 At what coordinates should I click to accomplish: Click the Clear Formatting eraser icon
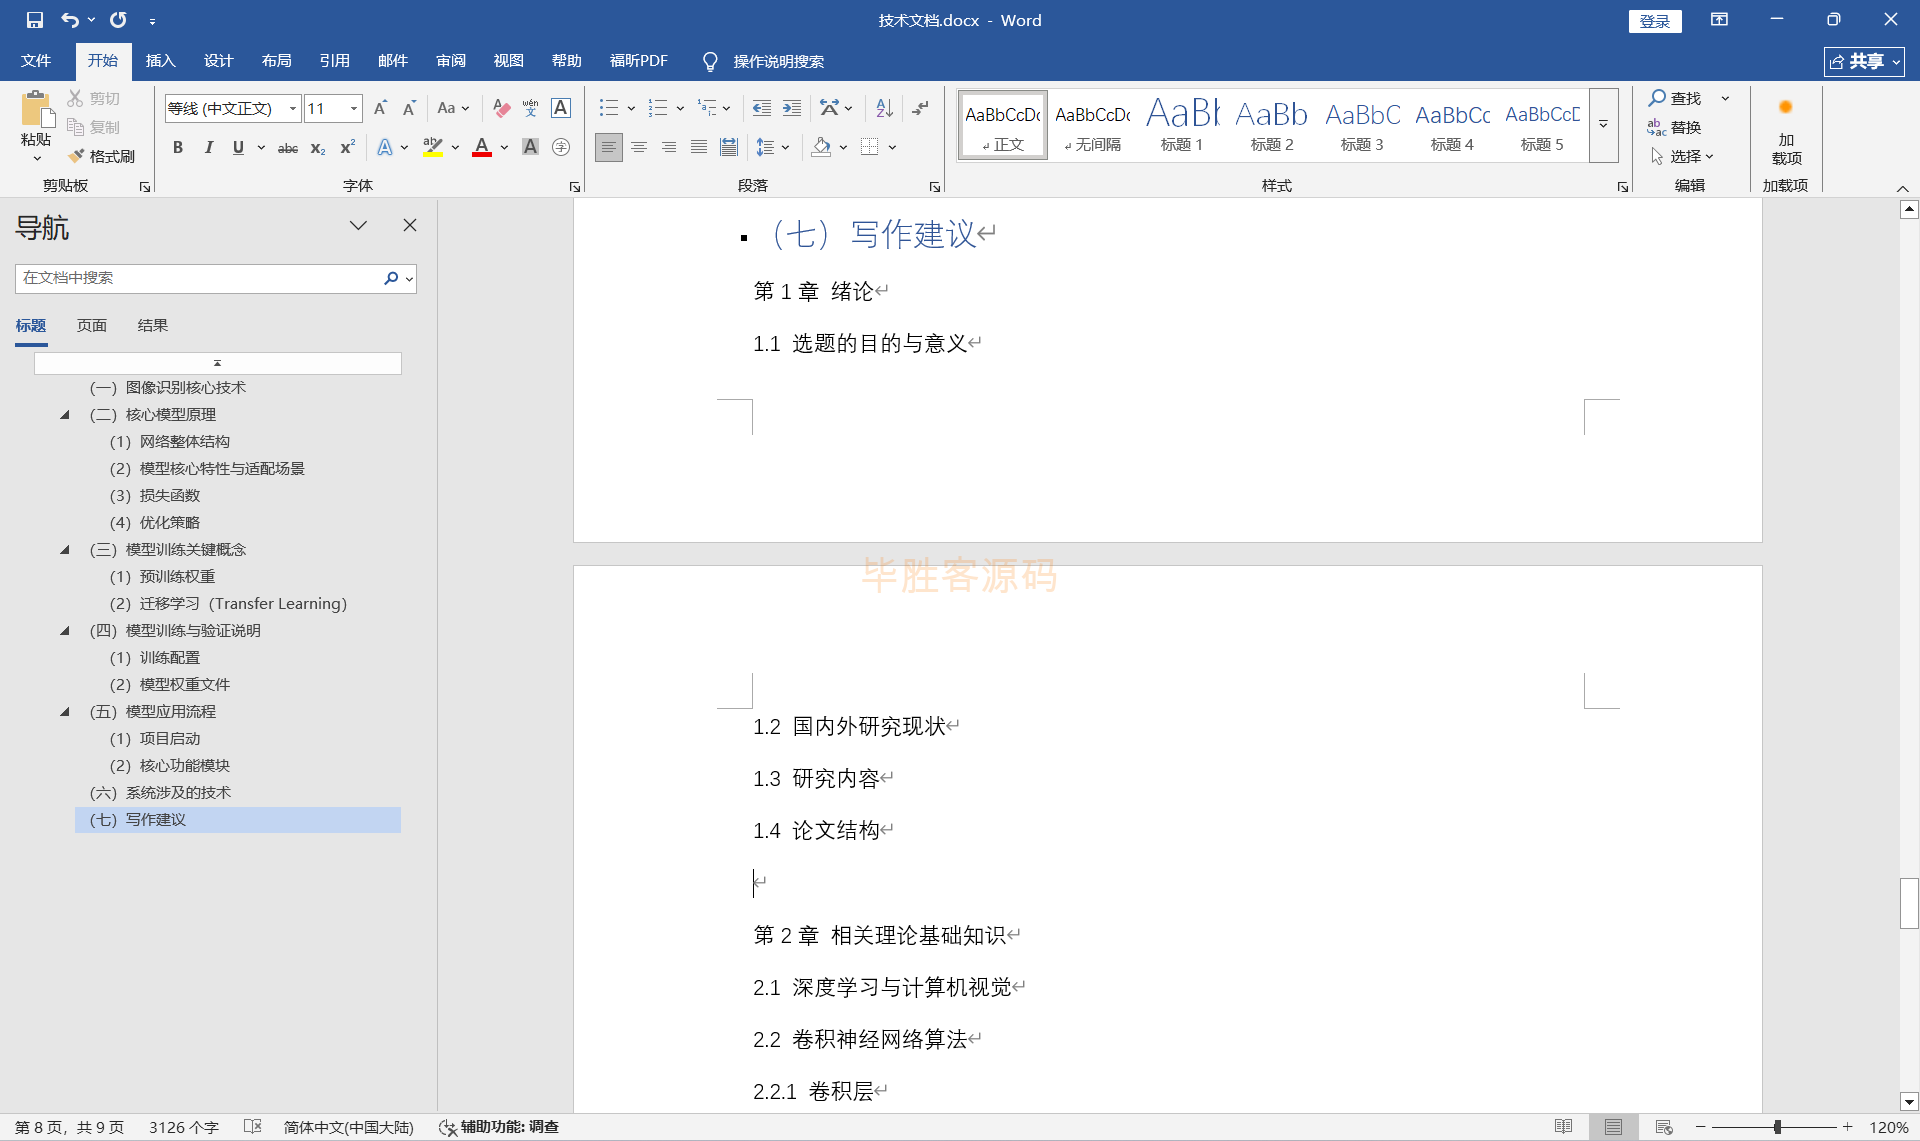(x=502, y=108)
